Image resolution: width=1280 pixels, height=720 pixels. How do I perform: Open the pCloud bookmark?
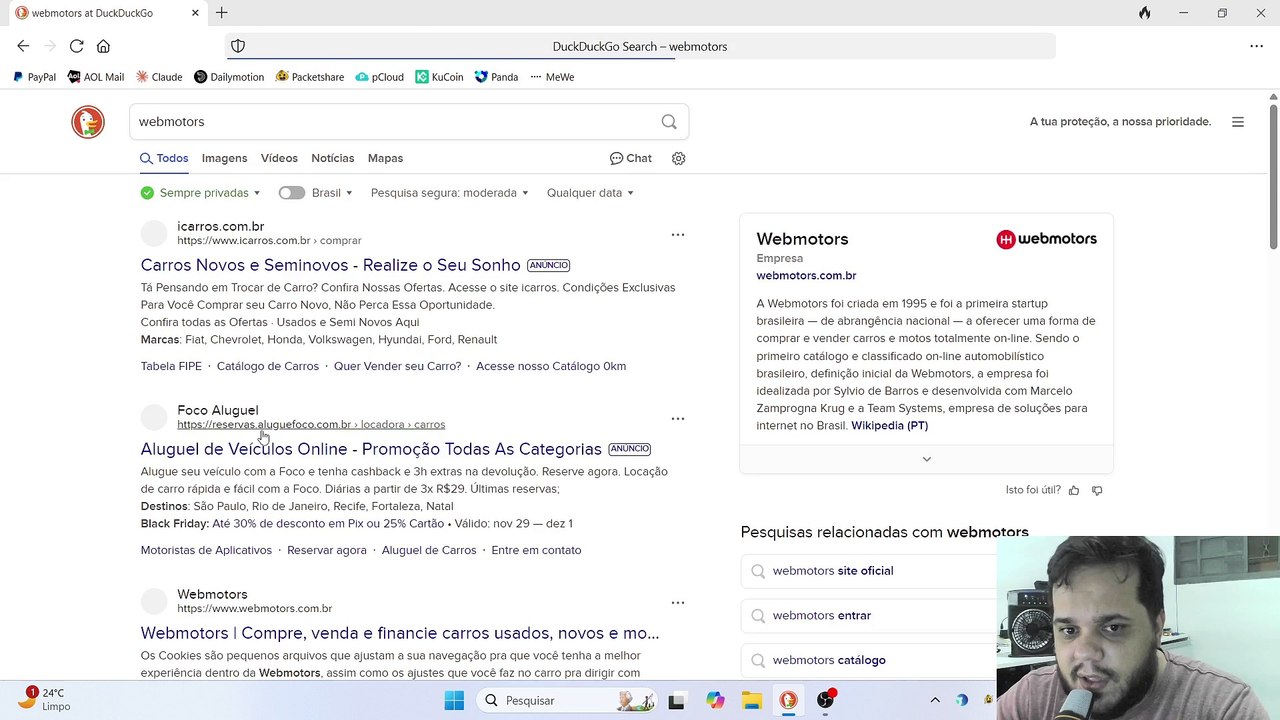[x=380, y=77]
